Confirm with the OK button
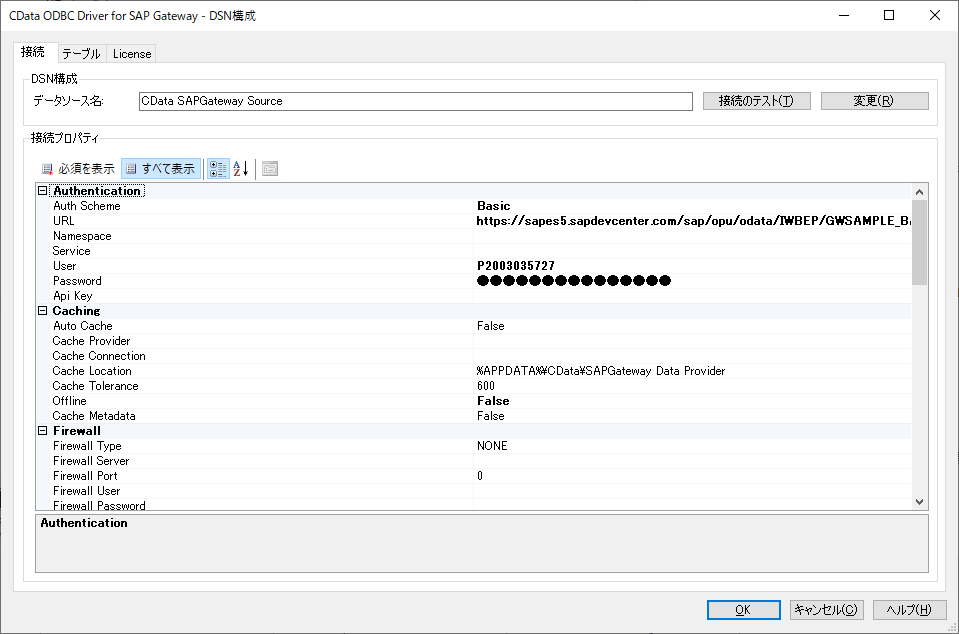959x634 pixels. [x=744, y=610]
